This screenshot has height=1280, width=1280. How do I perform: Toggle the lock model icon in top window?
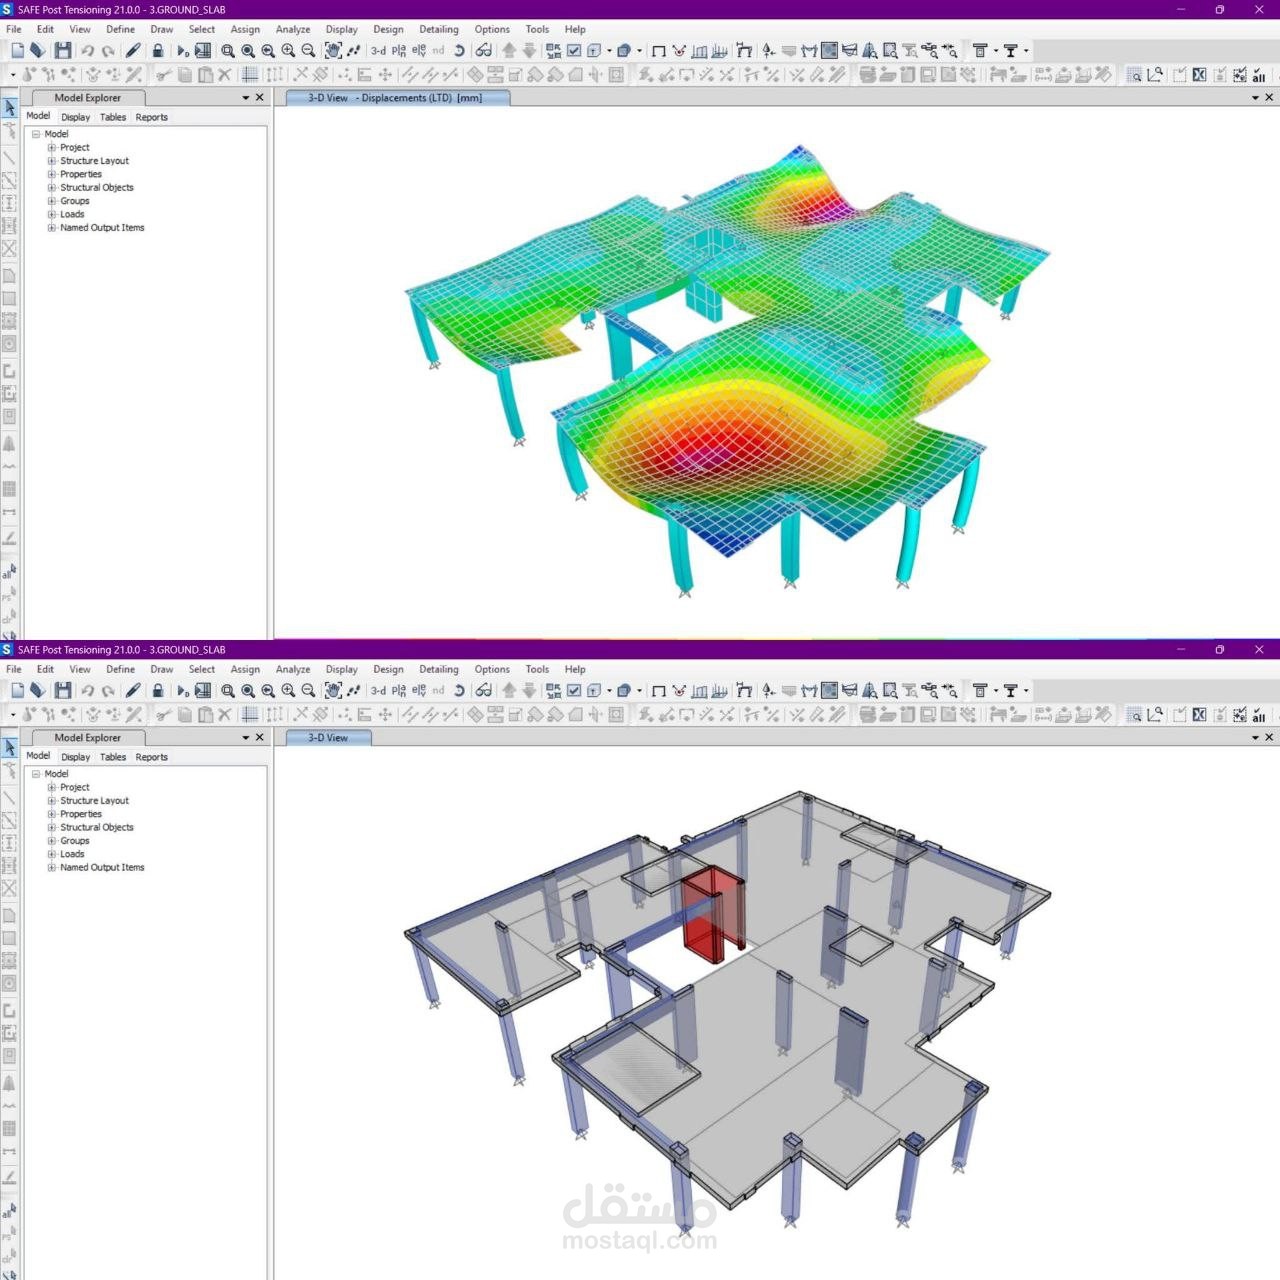pos(158,50)
